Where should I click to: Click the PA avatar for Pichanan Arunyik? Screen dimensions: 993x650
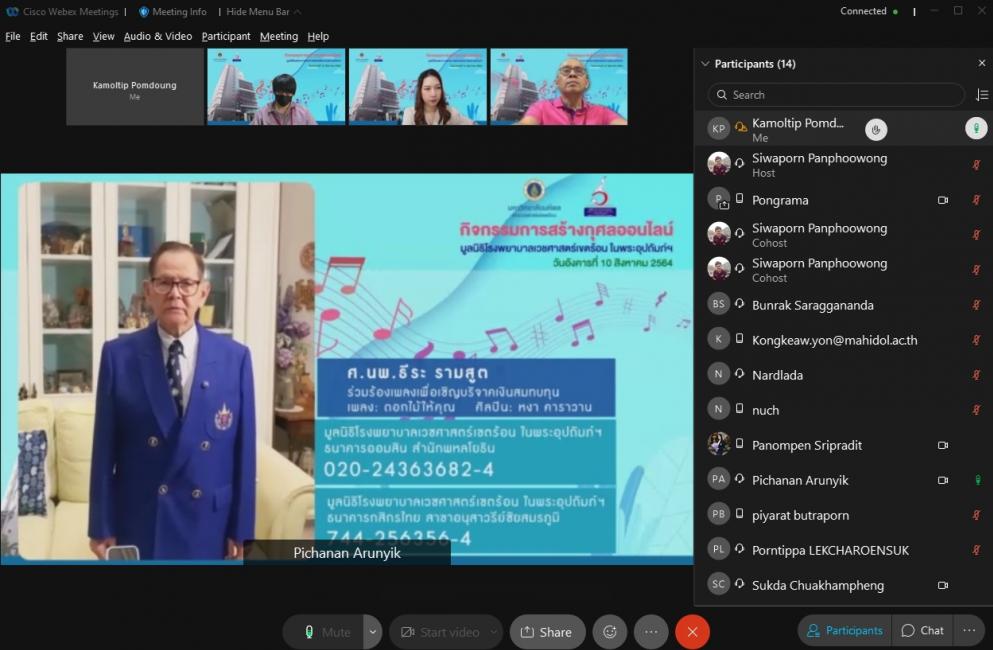click(718, 479)
